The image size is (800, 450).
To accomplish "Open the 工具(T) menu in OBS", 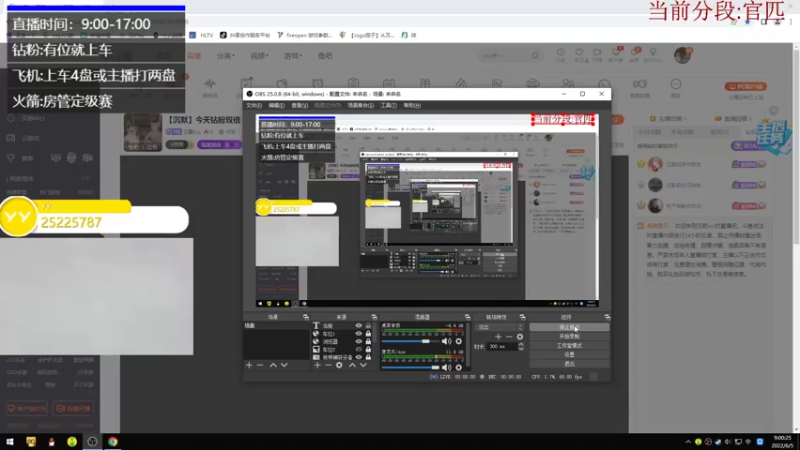I will [388, 105].
